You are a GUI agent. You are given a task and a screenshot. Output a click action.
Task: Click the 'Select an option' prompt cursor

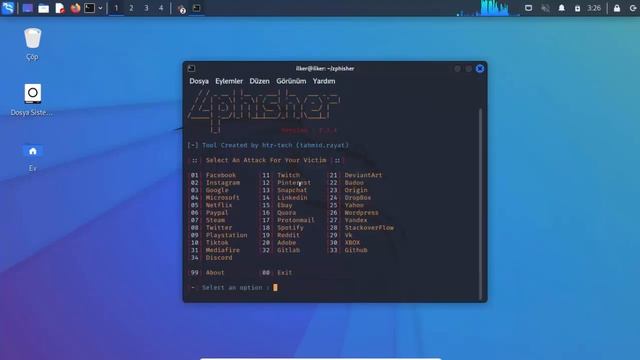click(275, 288)
